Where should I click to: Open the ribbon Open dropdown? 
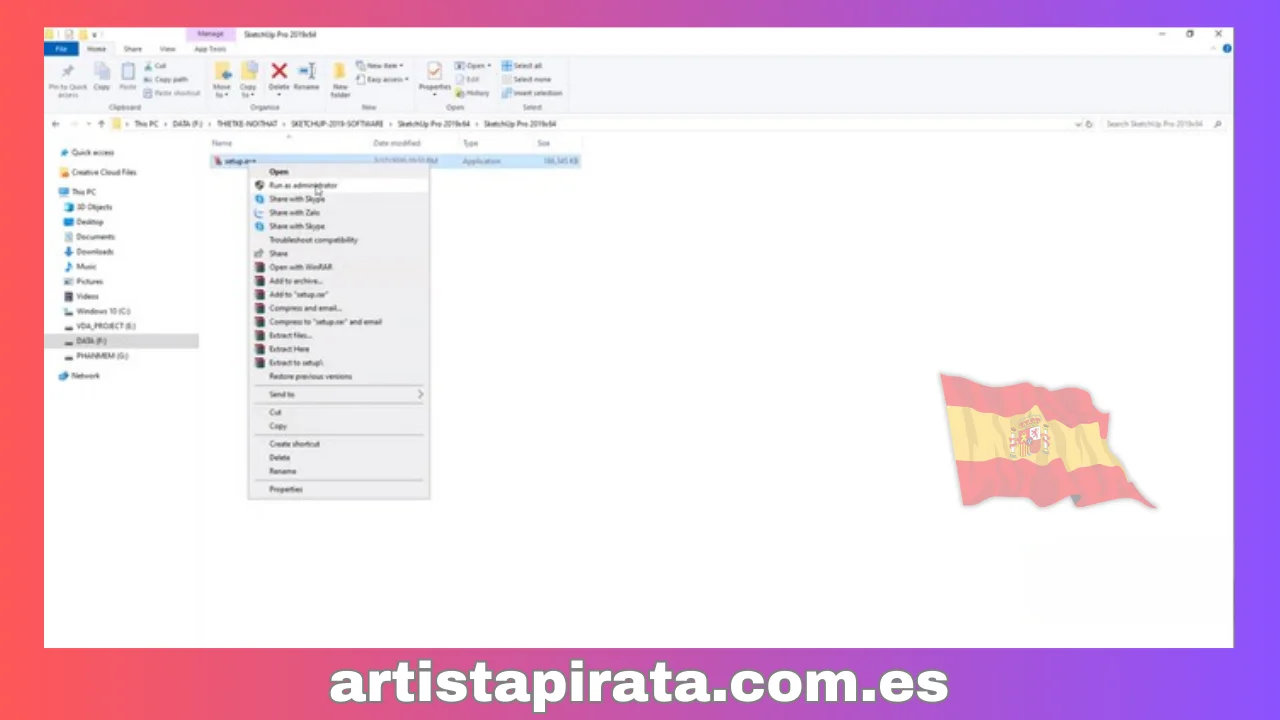[473, 66]
